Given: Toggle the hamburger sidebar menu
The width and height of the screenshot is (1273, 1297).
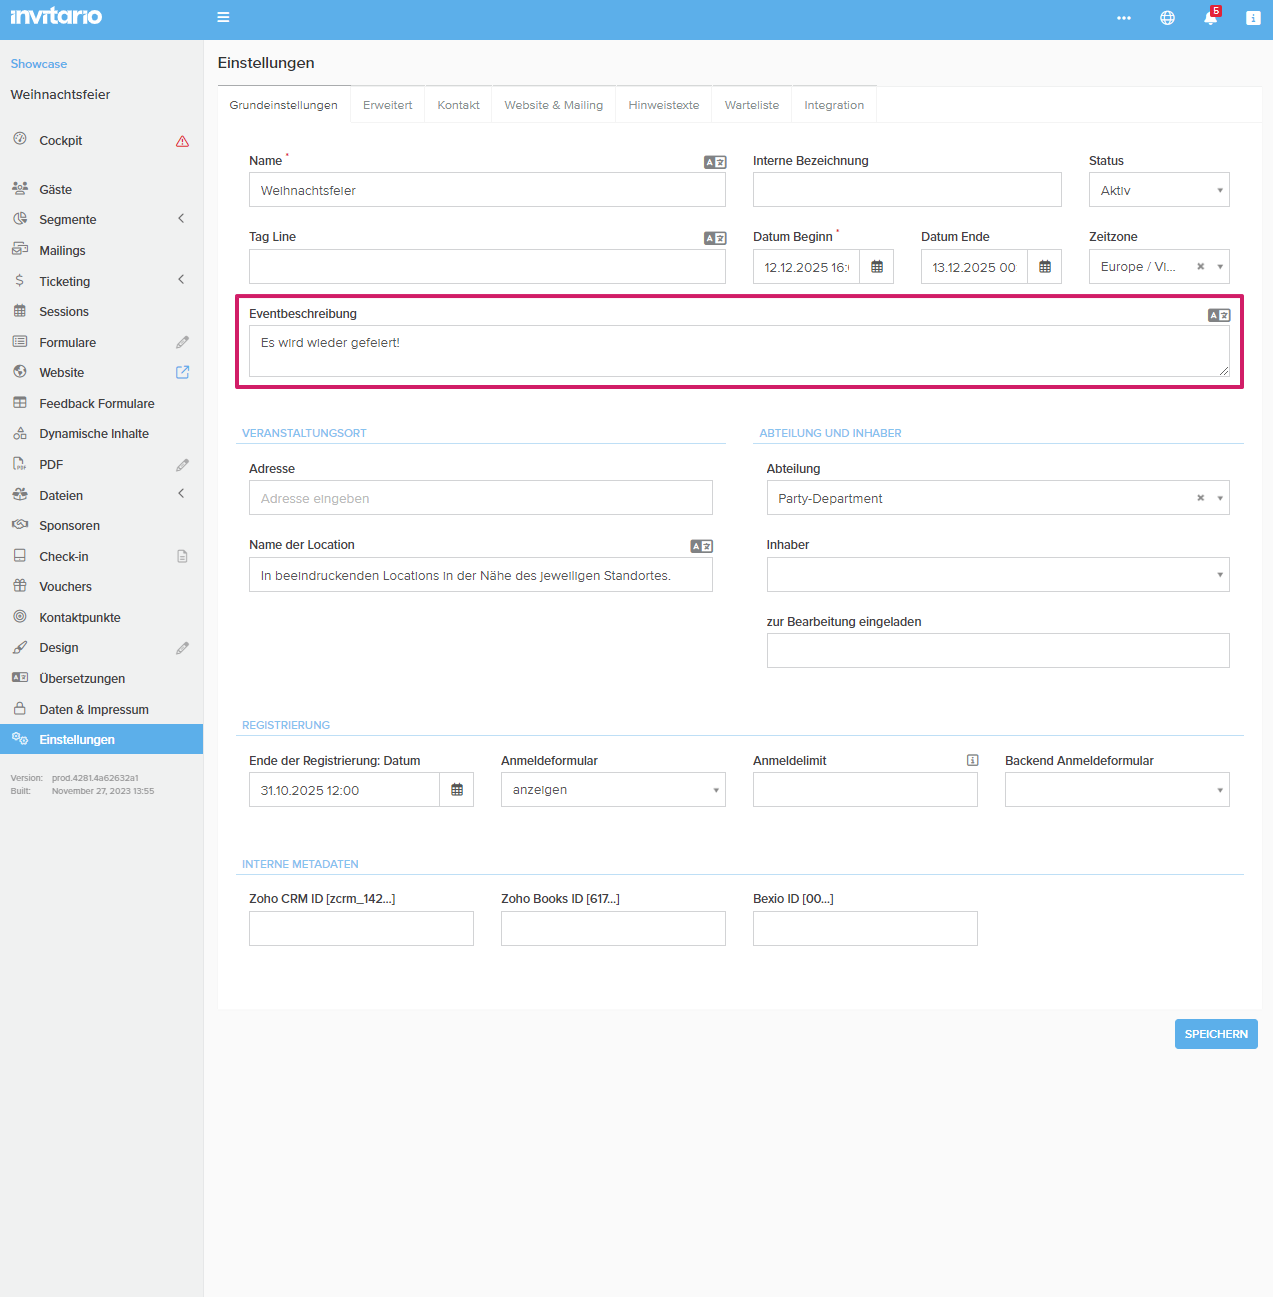Looking at the screenshot, I should coord(223,17).
